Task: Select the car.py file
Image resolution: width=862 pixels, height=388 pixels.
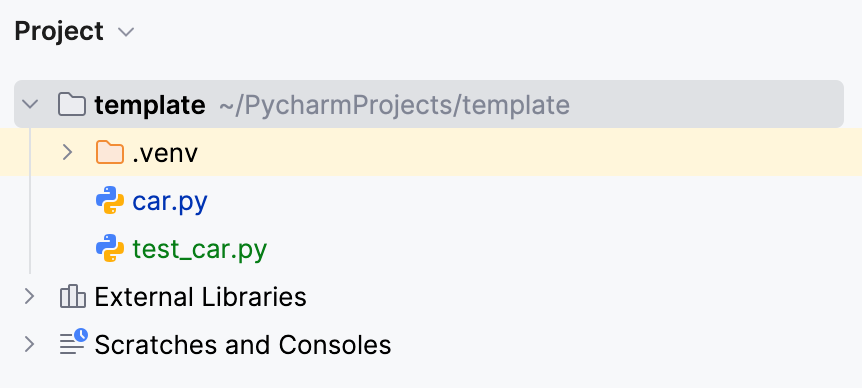Action: click(170, 202)
